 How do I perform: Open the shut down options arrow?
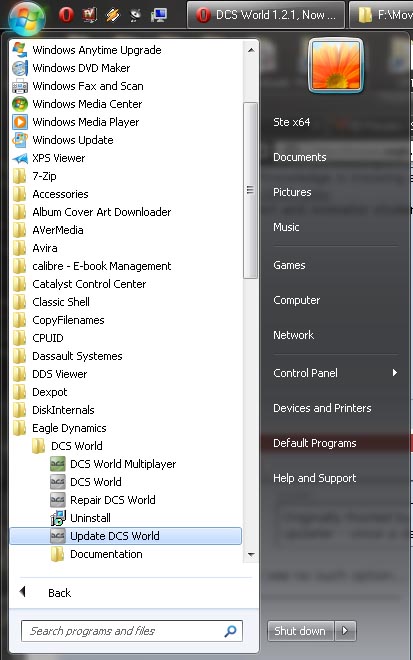point(346,631)
